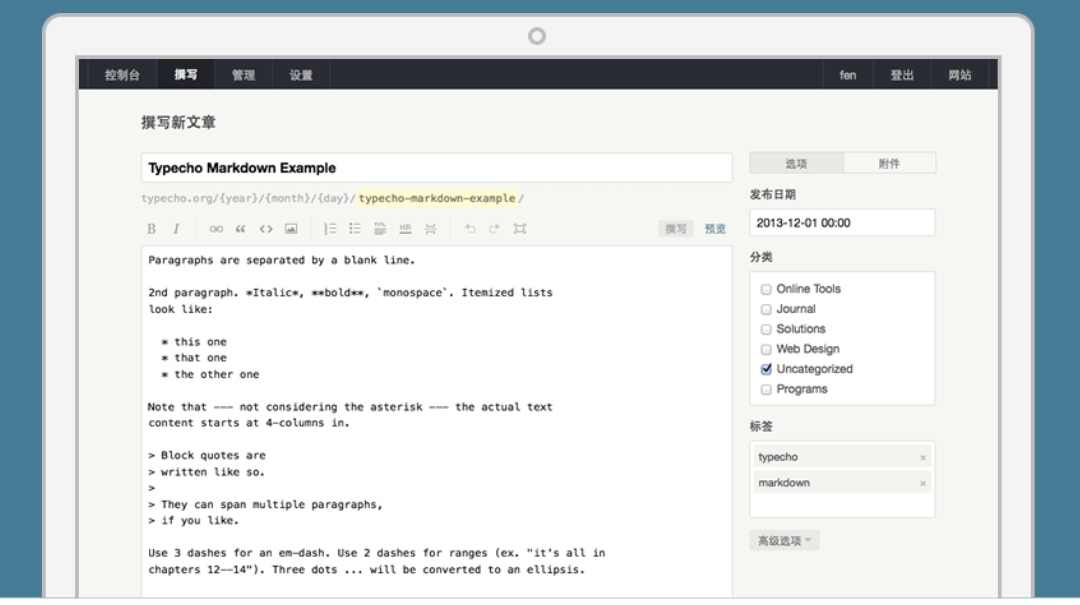The image size is (1080, 605).
Task: Open the 撰写 write menu
Action: pos(185,74)
